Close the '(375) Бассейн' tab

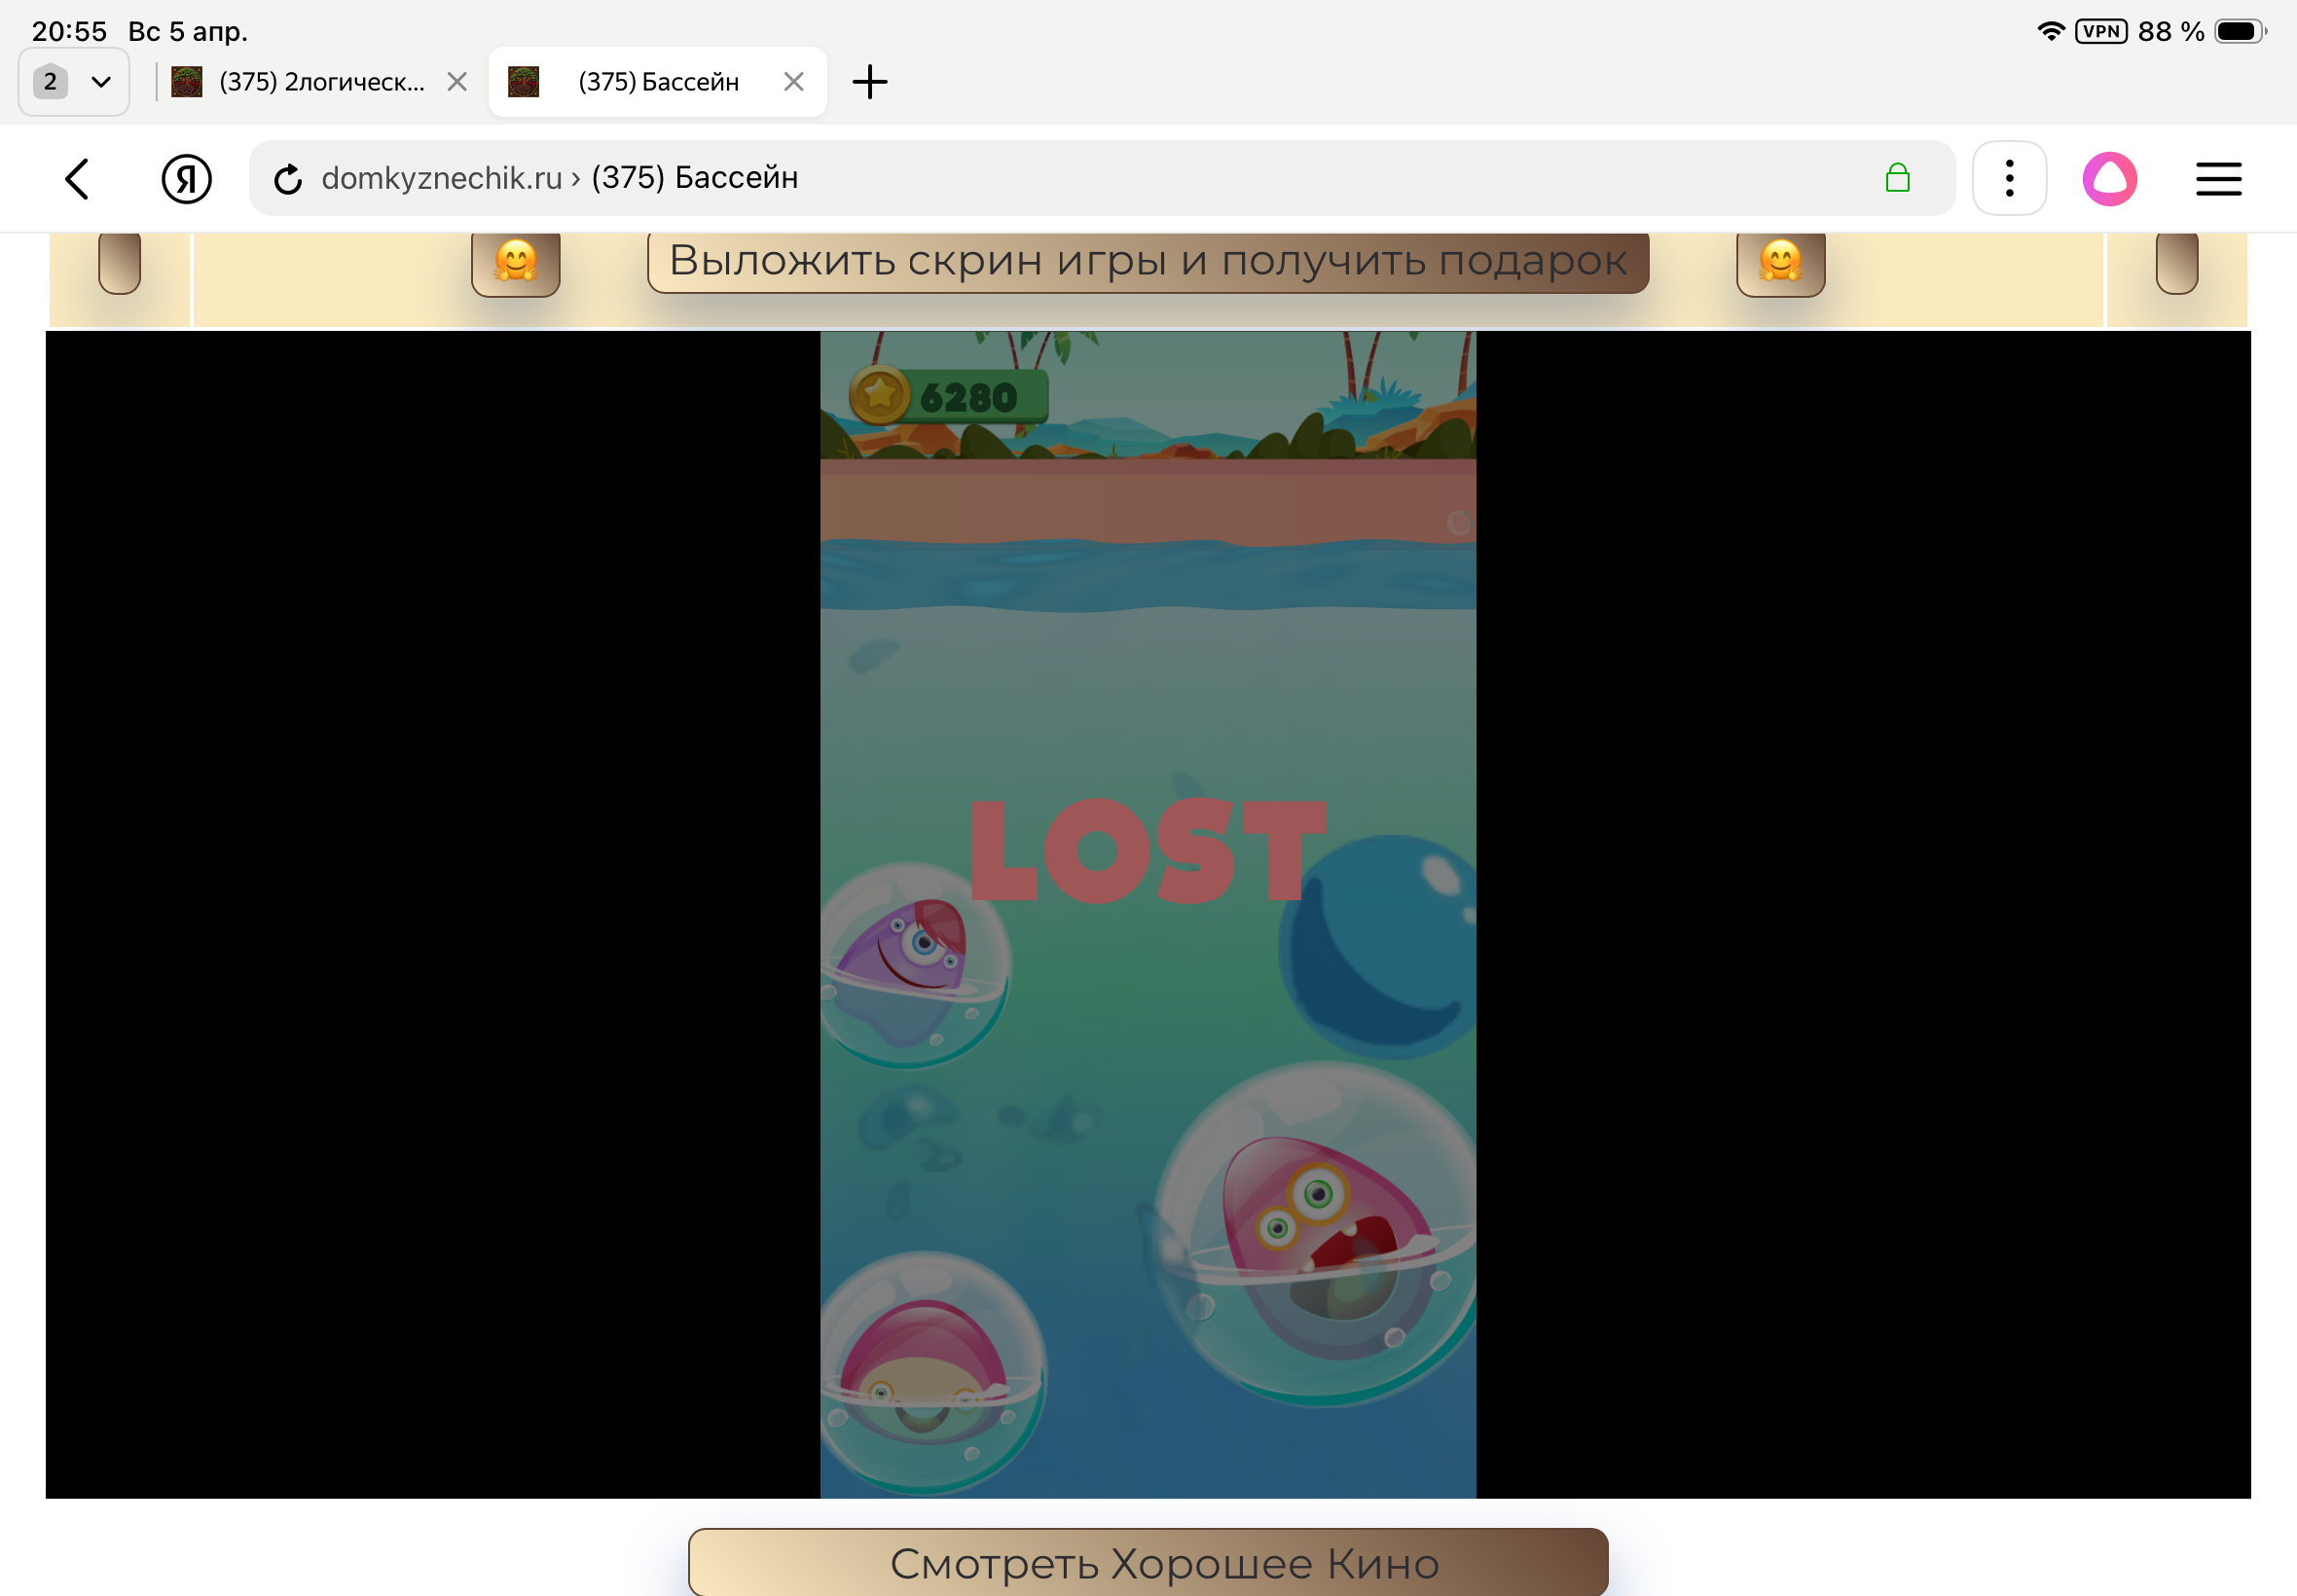(x=794, y=82)
